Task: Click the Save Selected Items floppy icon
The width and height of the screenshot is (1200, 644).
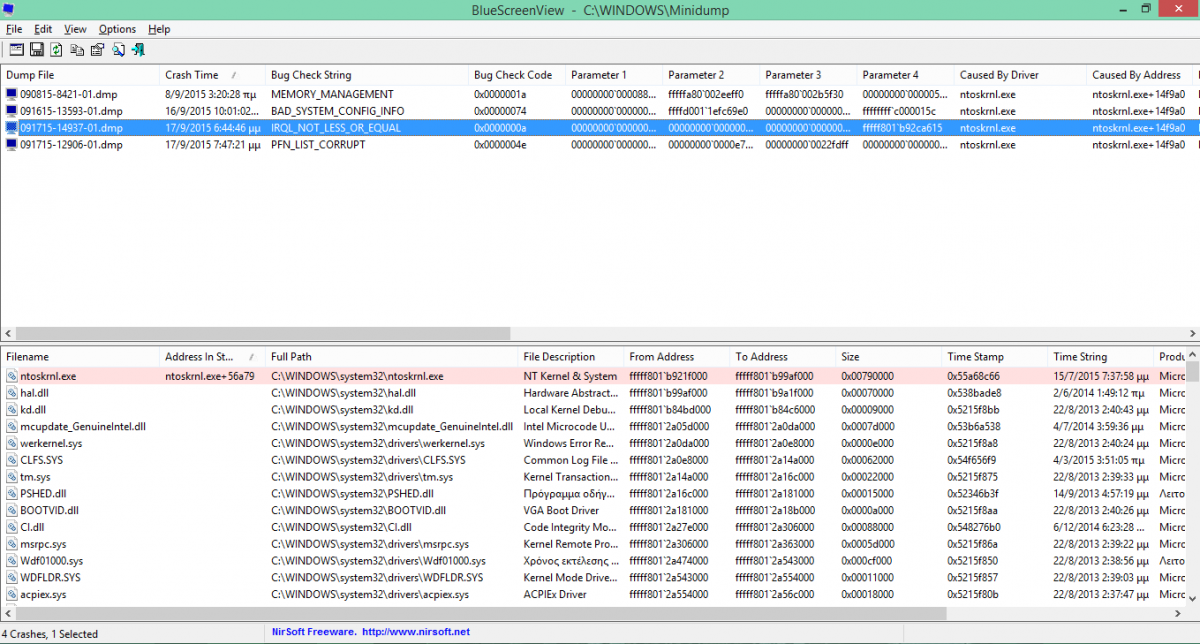Action: point(36,50)
